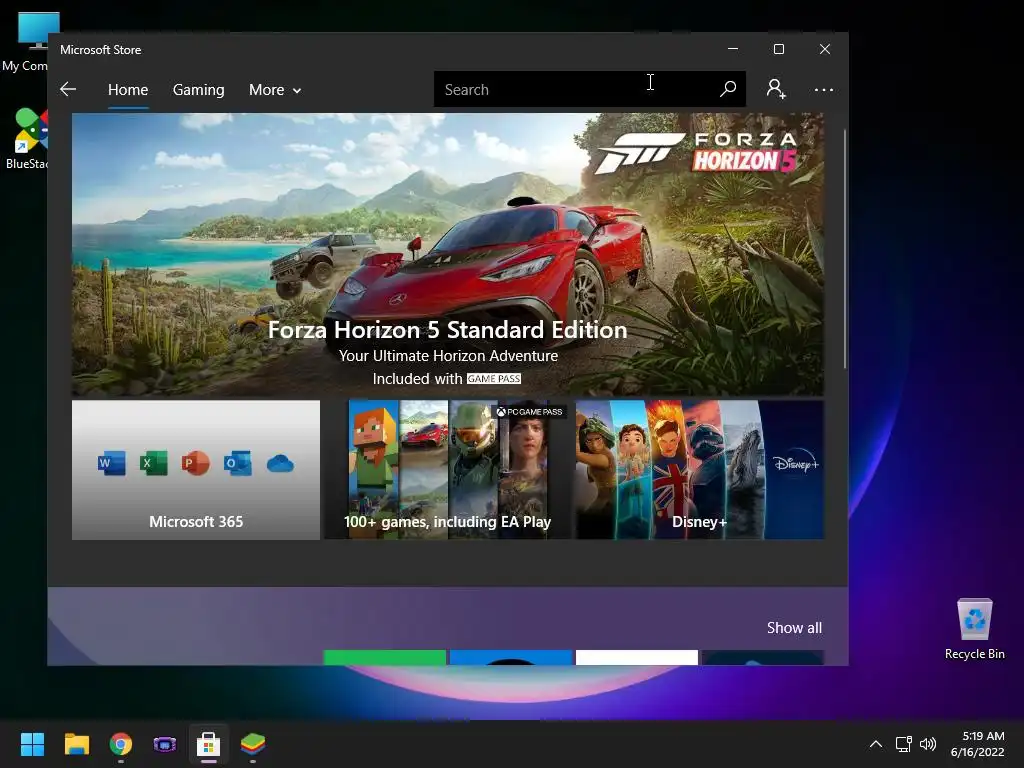Maximize the Microsoft Store window

coord(778,49)
